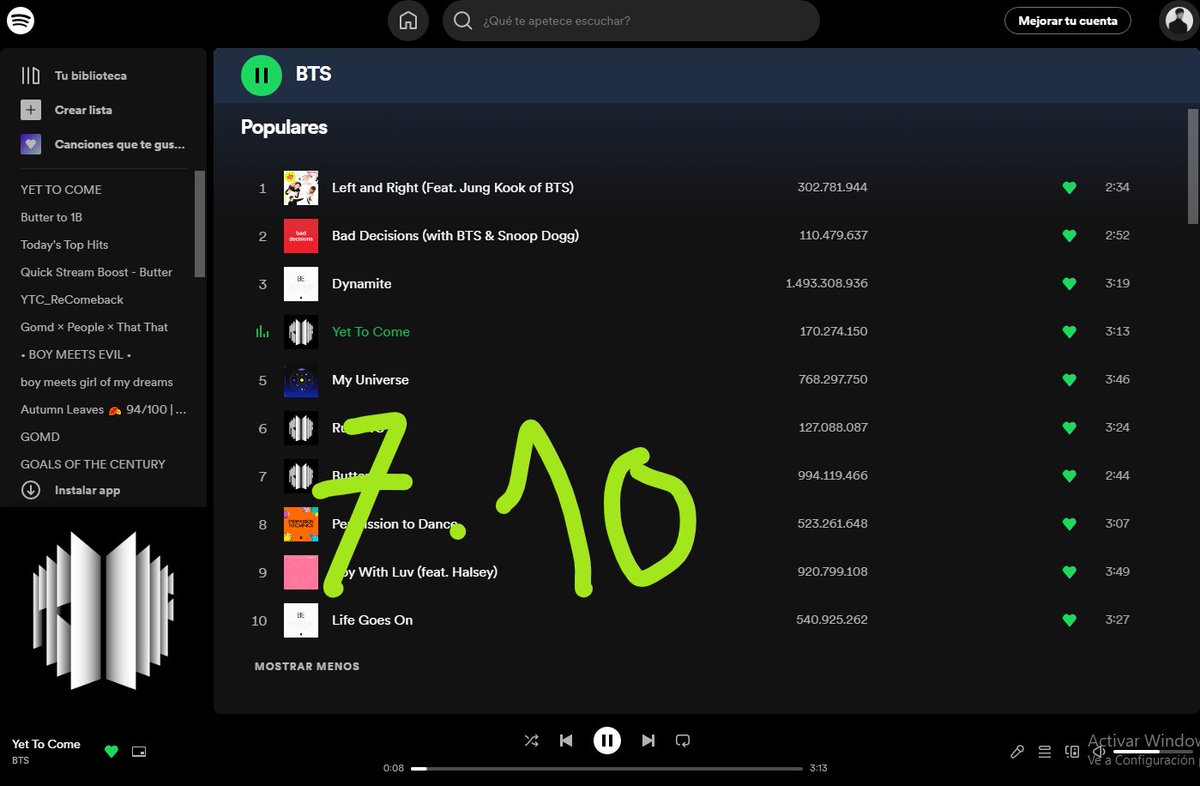This screenshot has width=1200, height=786.
Task: Skip to the previous track
Action: tap(566, 741)
